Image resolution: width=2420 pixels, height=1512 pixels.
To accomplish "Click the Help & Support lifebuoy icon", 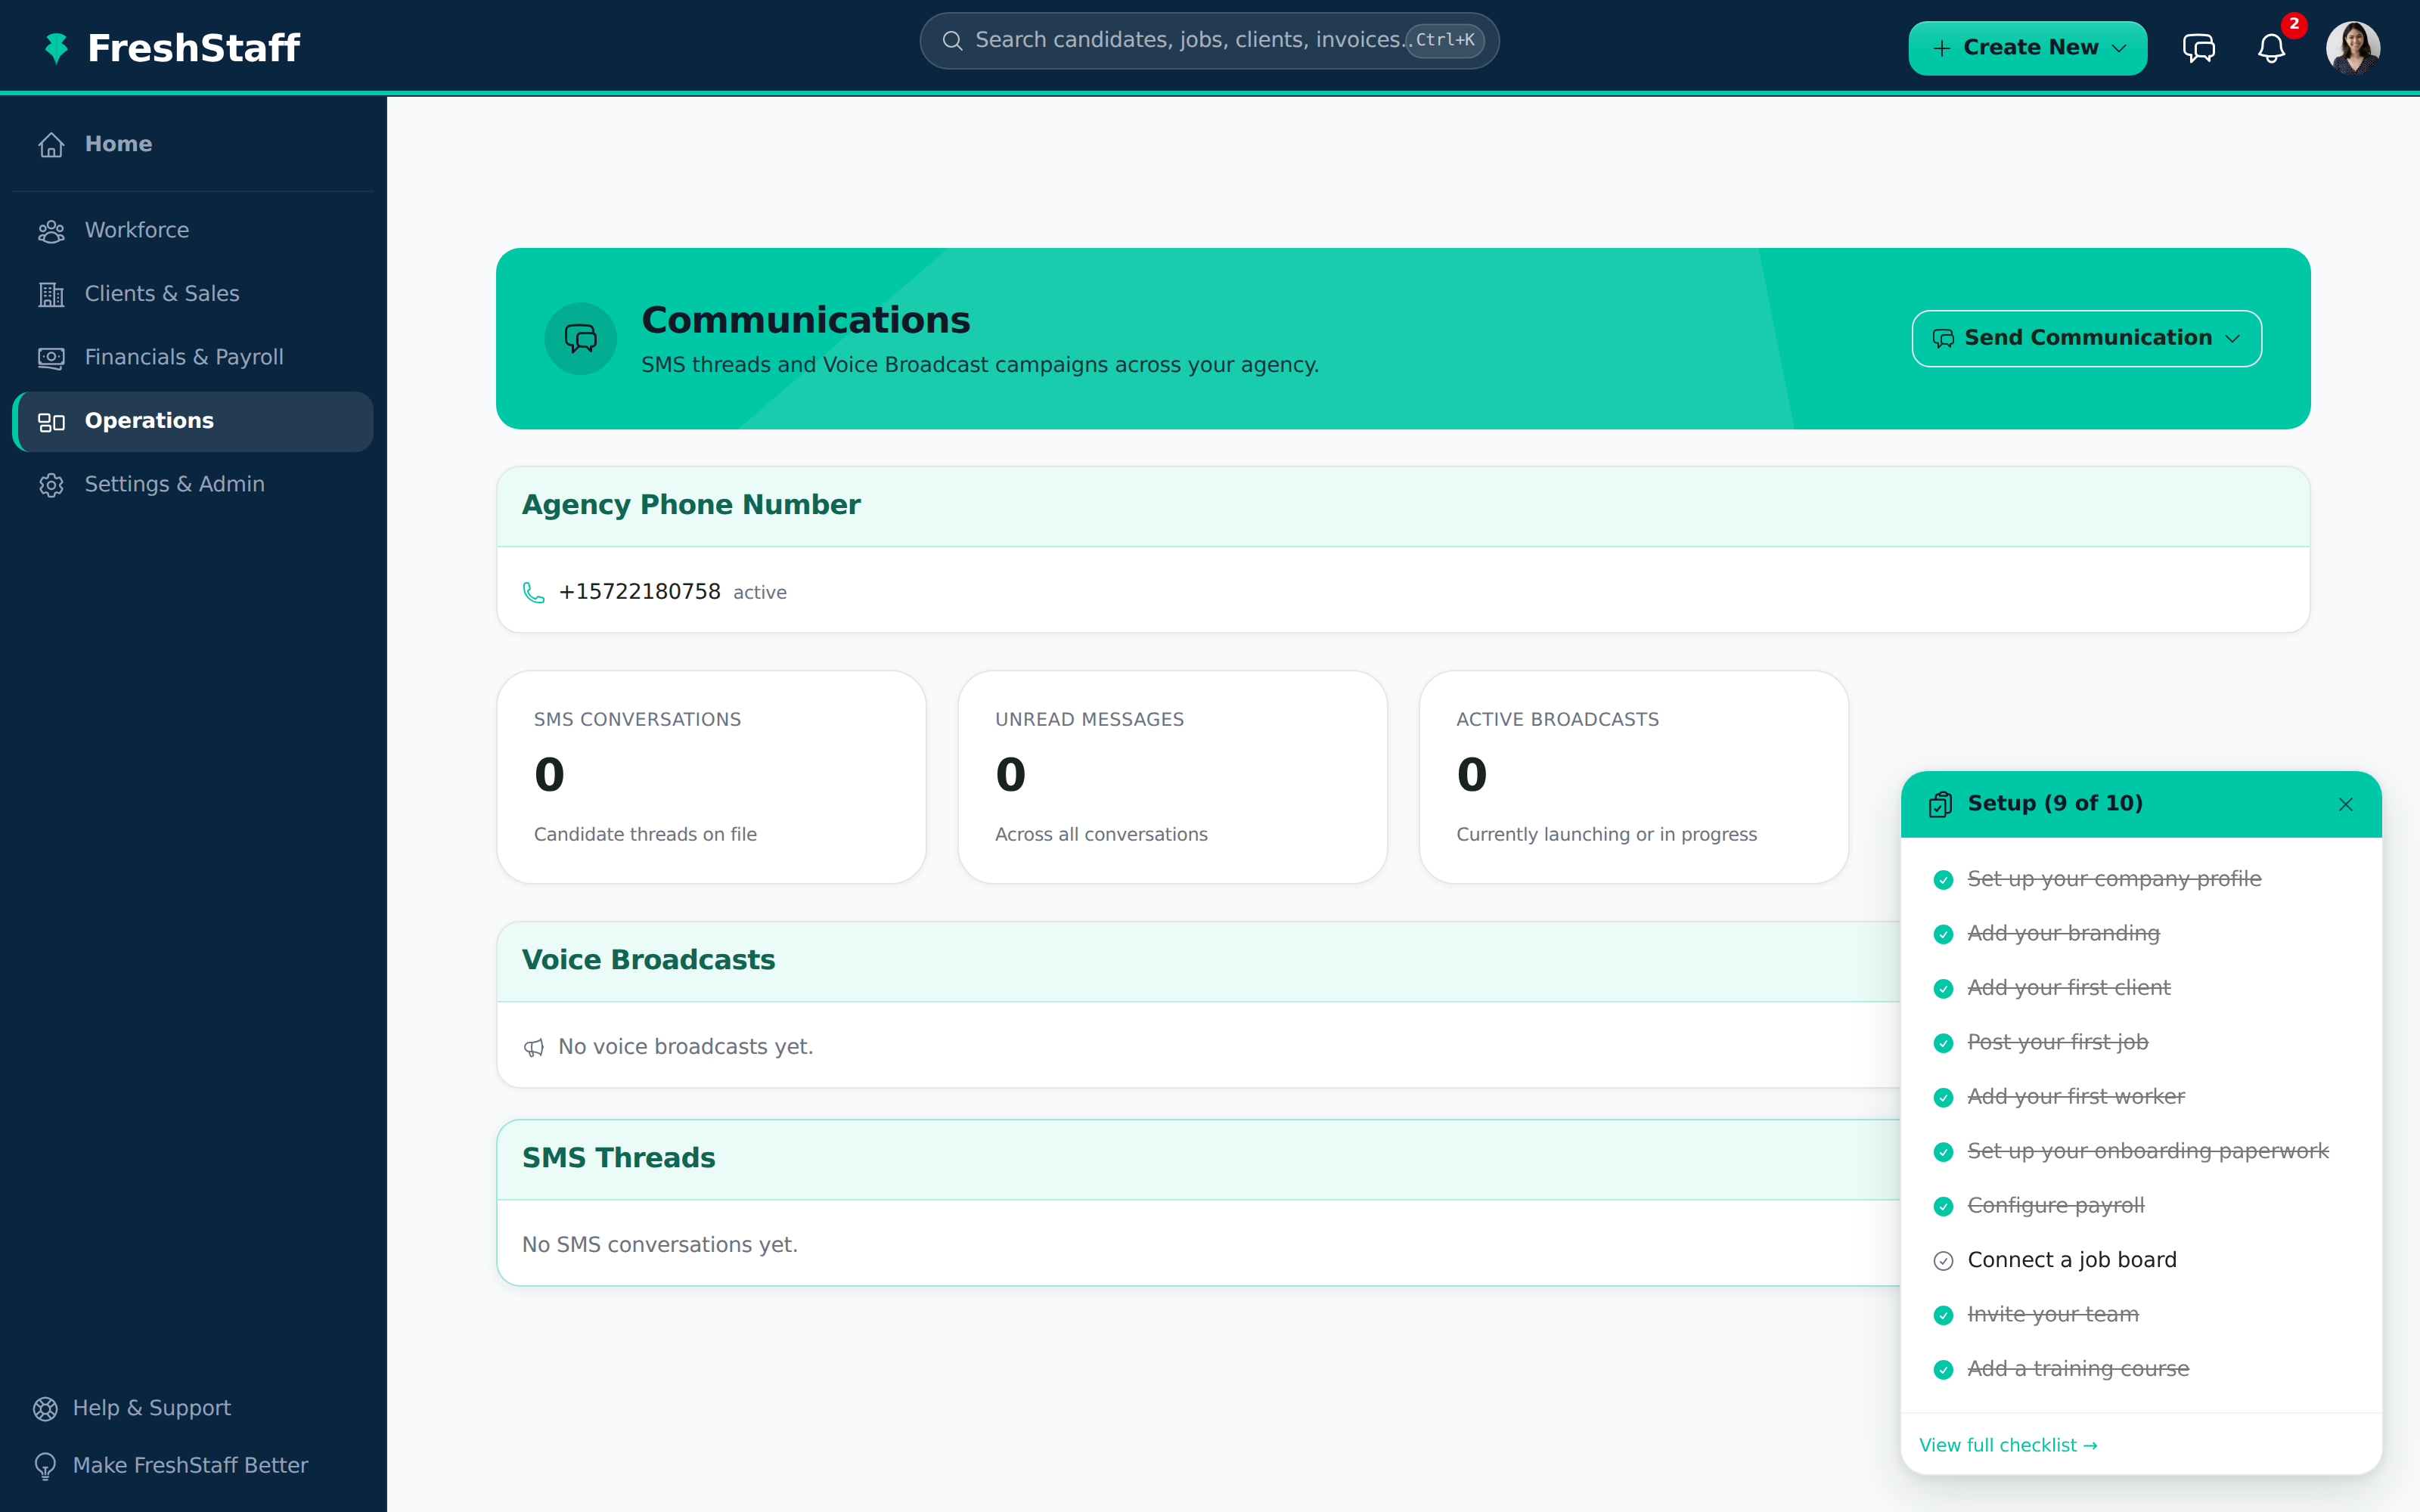I will tap(45, 1409).
